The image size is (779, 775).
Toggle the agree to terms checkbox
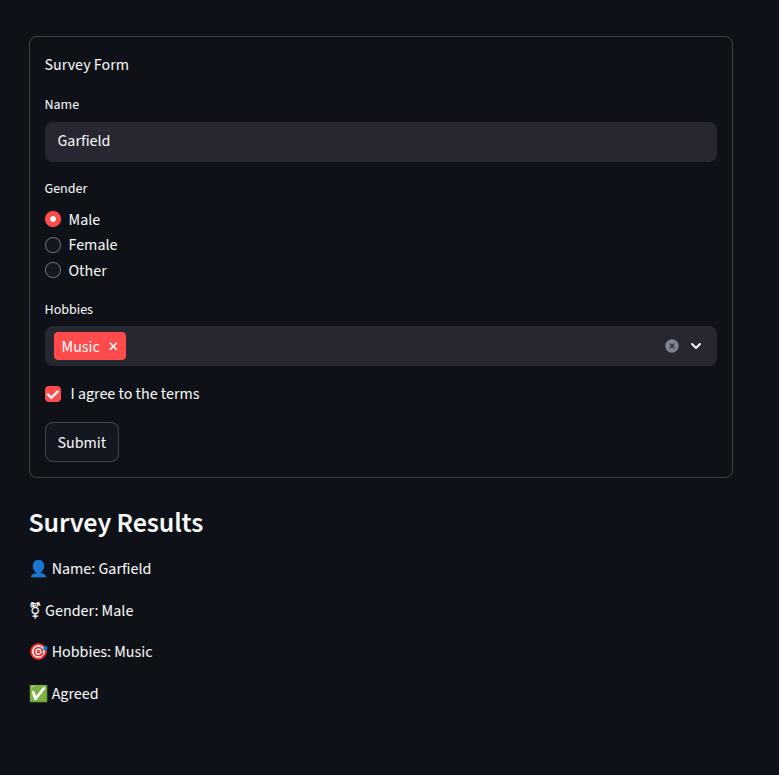(53, 394)
